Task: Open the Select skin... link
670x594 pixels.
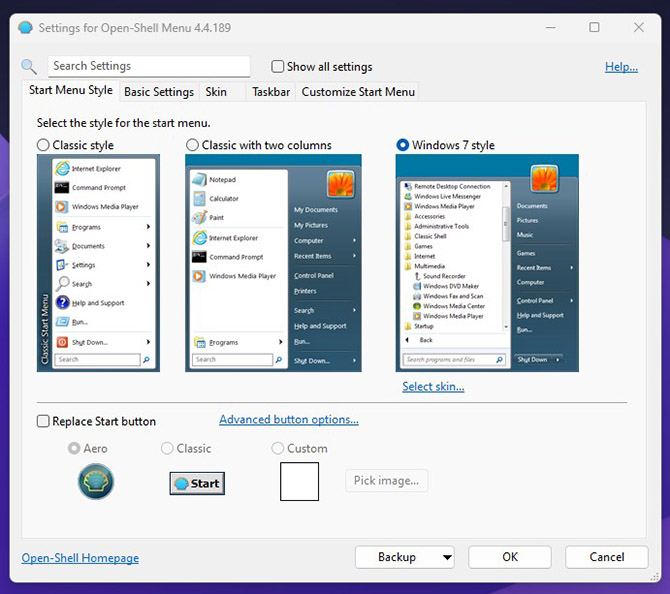Action: pyautogui.click(x=433, y=387)
